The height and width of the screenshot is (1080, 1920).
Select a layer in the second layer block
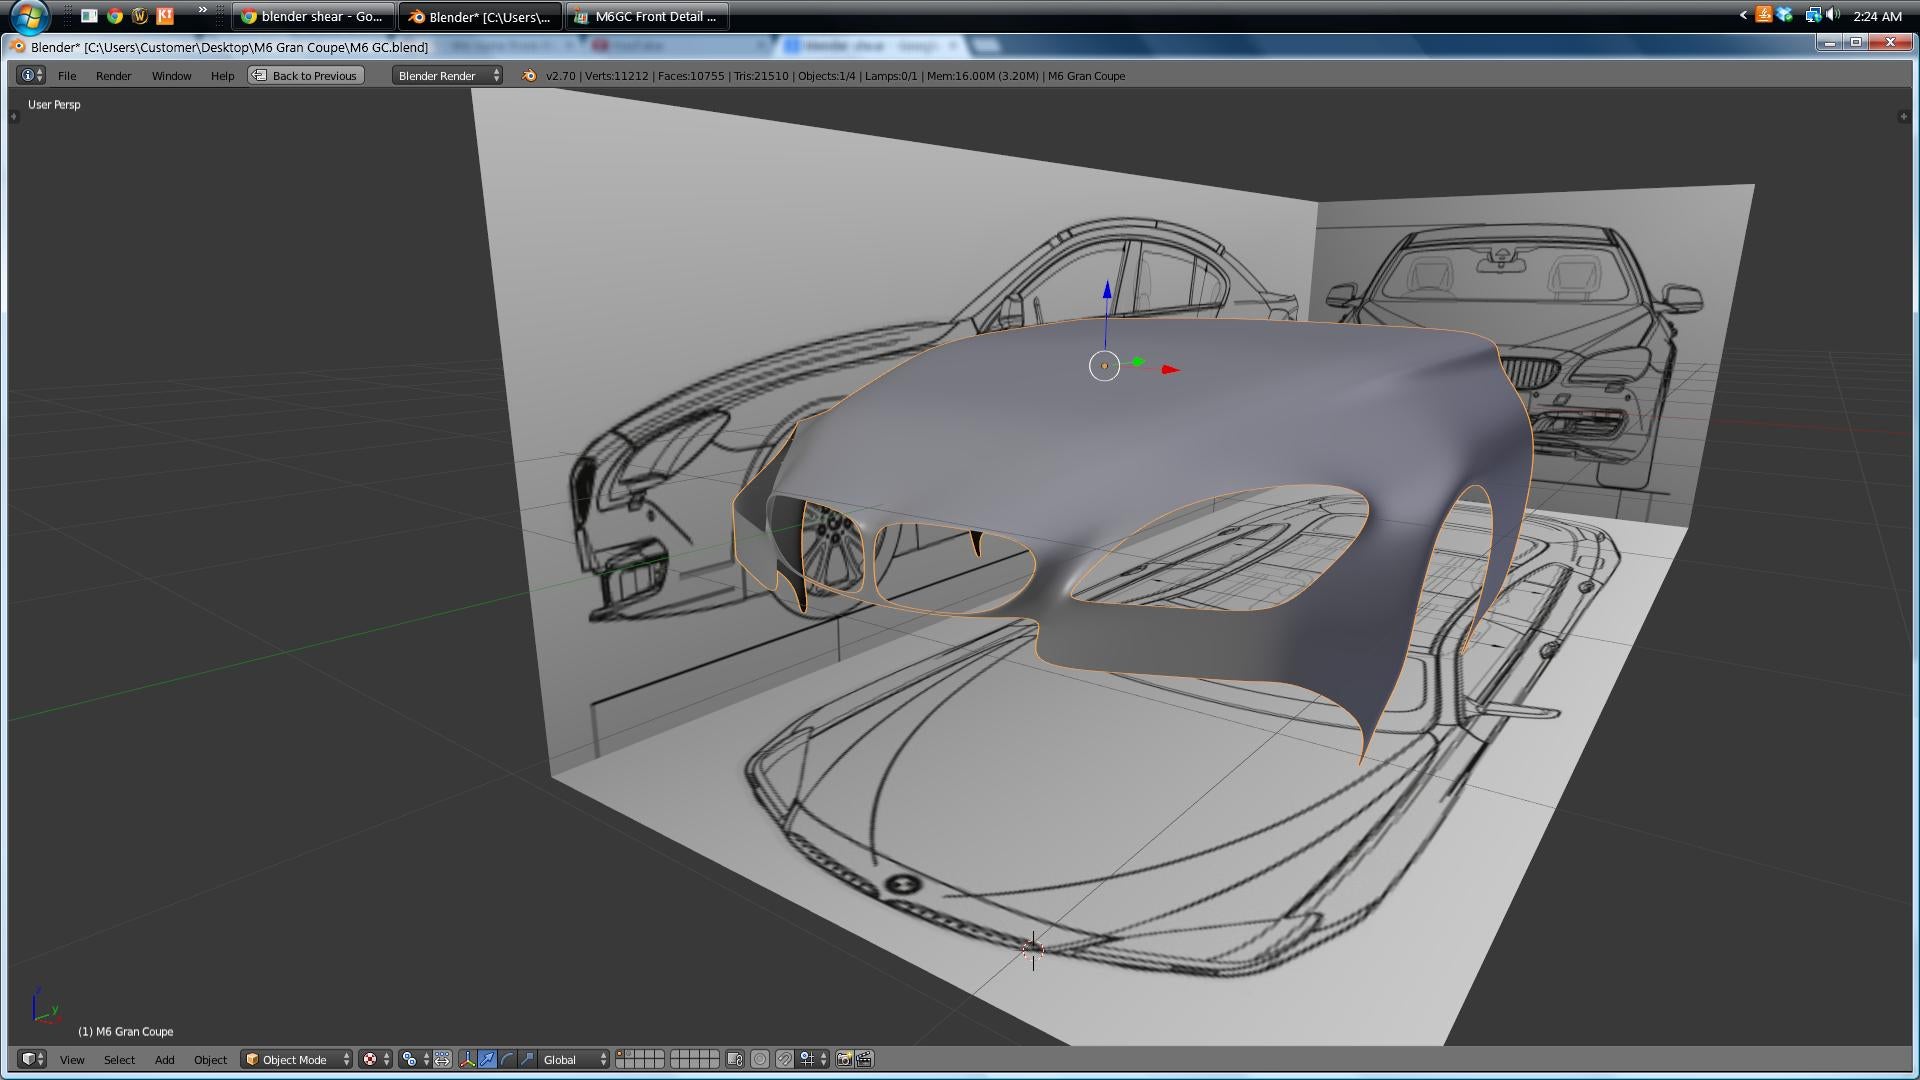pyautogui.click(x=694, y=1059)
